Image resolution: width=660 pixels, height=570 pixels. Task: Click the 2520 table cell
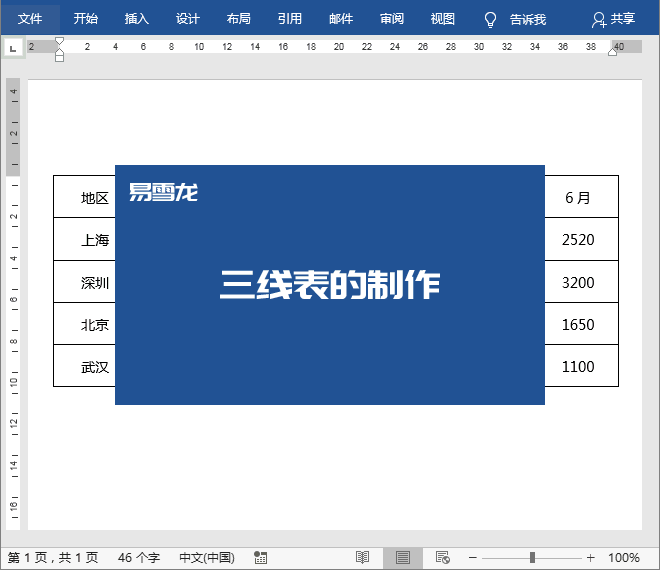point(581,239)
